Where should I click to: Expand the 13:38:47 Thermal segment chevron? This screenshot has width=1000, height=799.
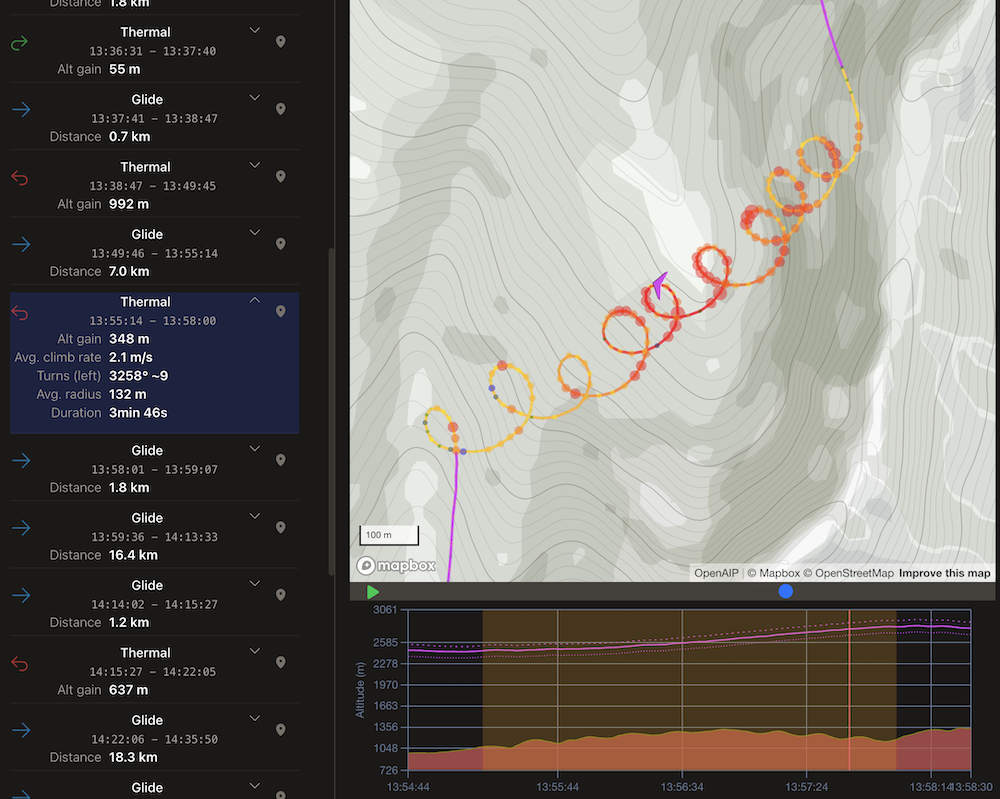[255, 165]
